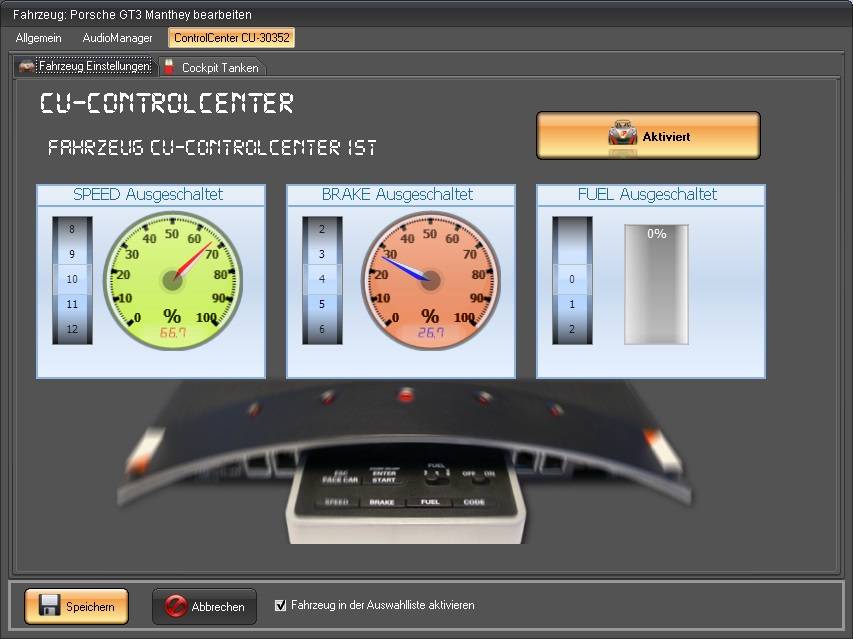Select value 5 in the BRAKE wheel
Screen dimensions: 853x639
click(322, 304)
